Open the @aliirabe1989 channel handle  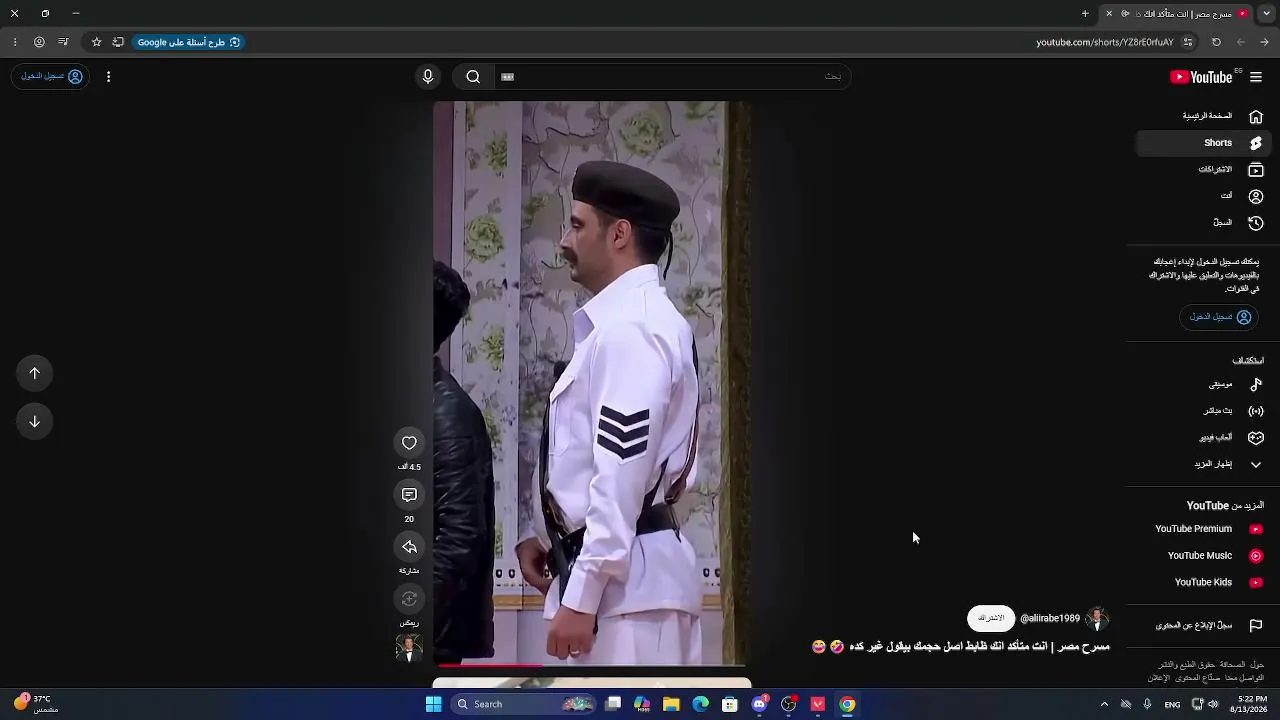click(1050, 618)
